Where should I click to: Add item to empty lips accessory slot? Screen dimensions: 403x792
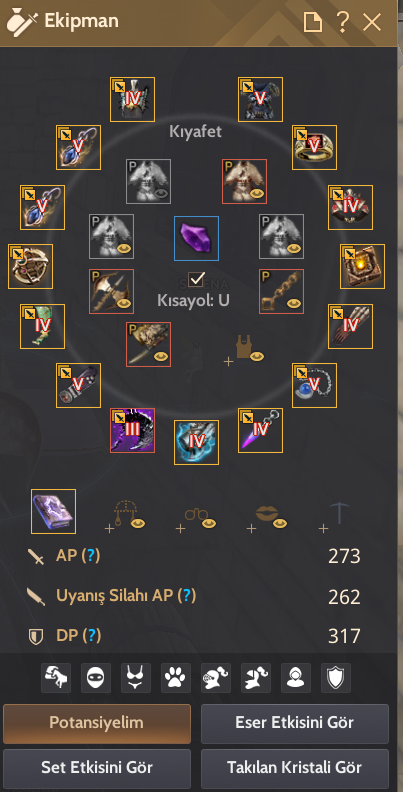[267, 517]
